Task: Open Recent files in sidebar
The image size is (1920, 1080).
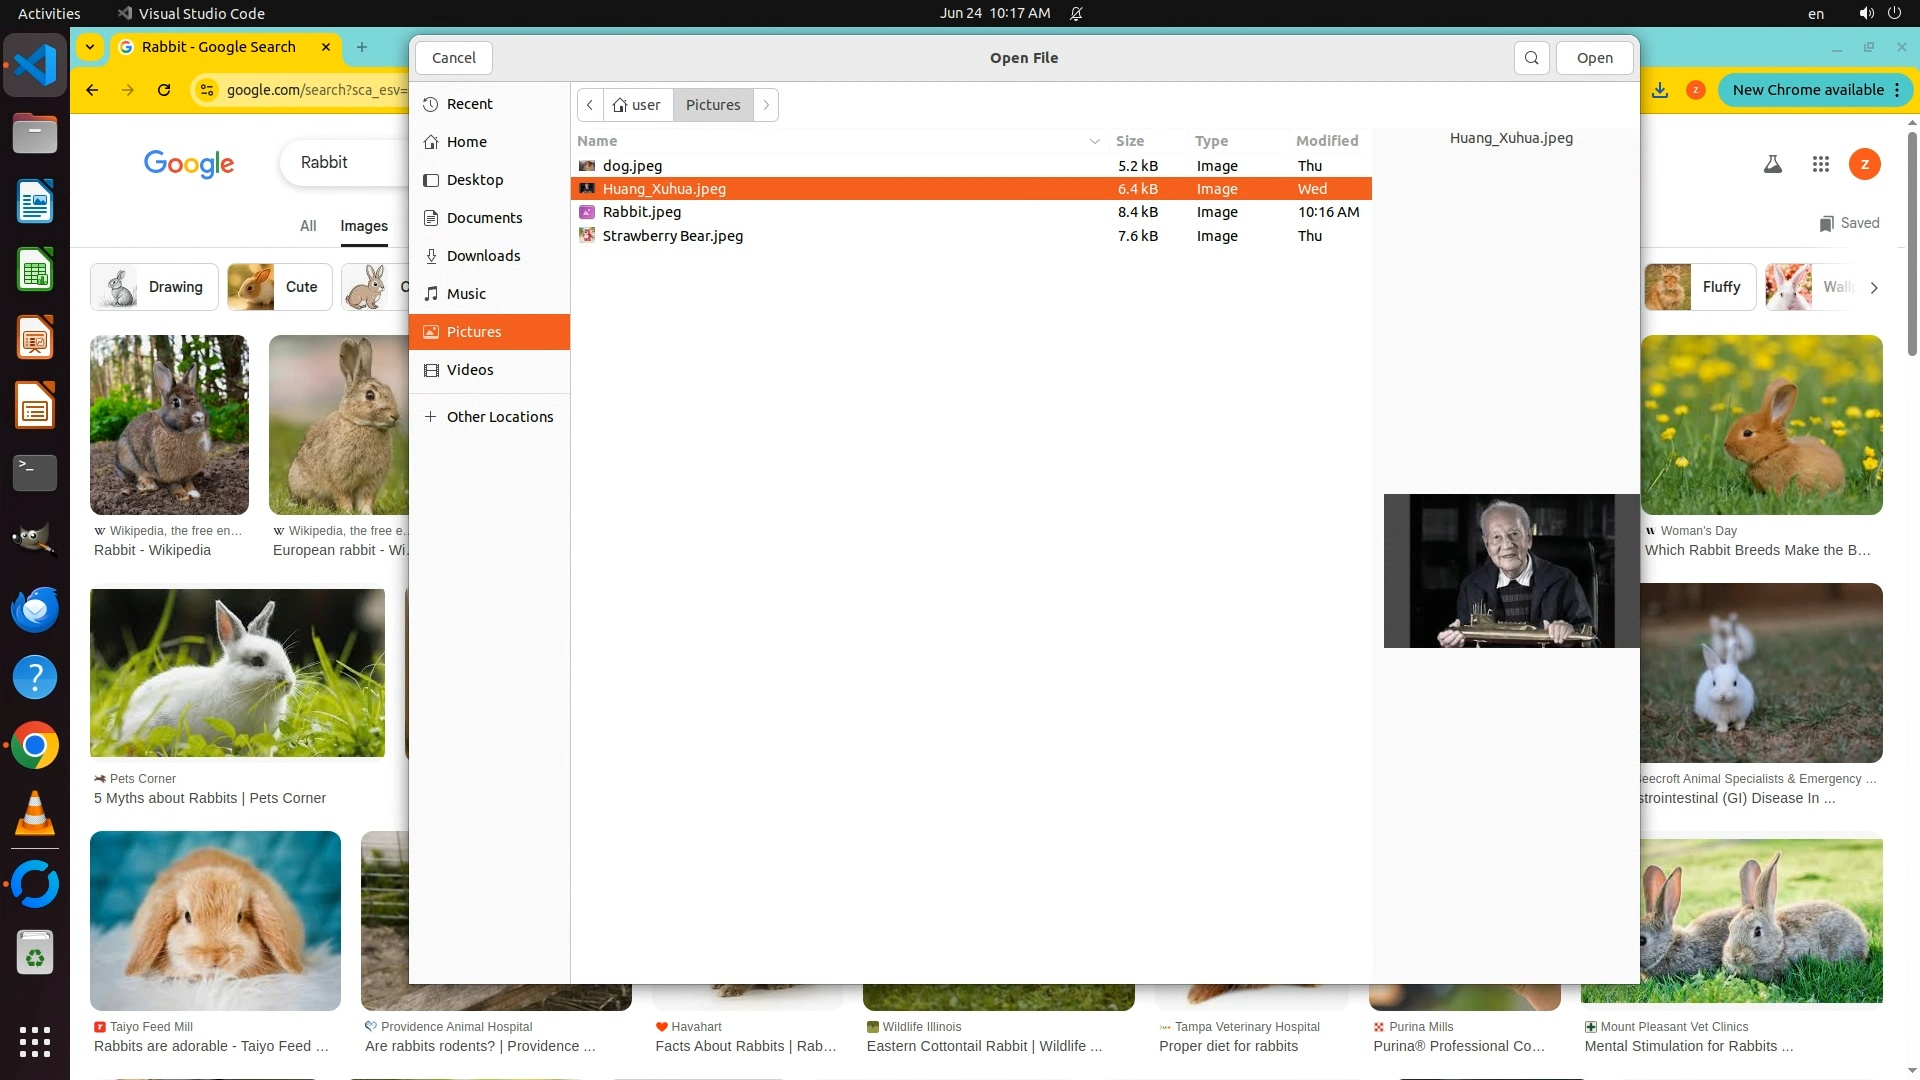Action: click(469, 104)
